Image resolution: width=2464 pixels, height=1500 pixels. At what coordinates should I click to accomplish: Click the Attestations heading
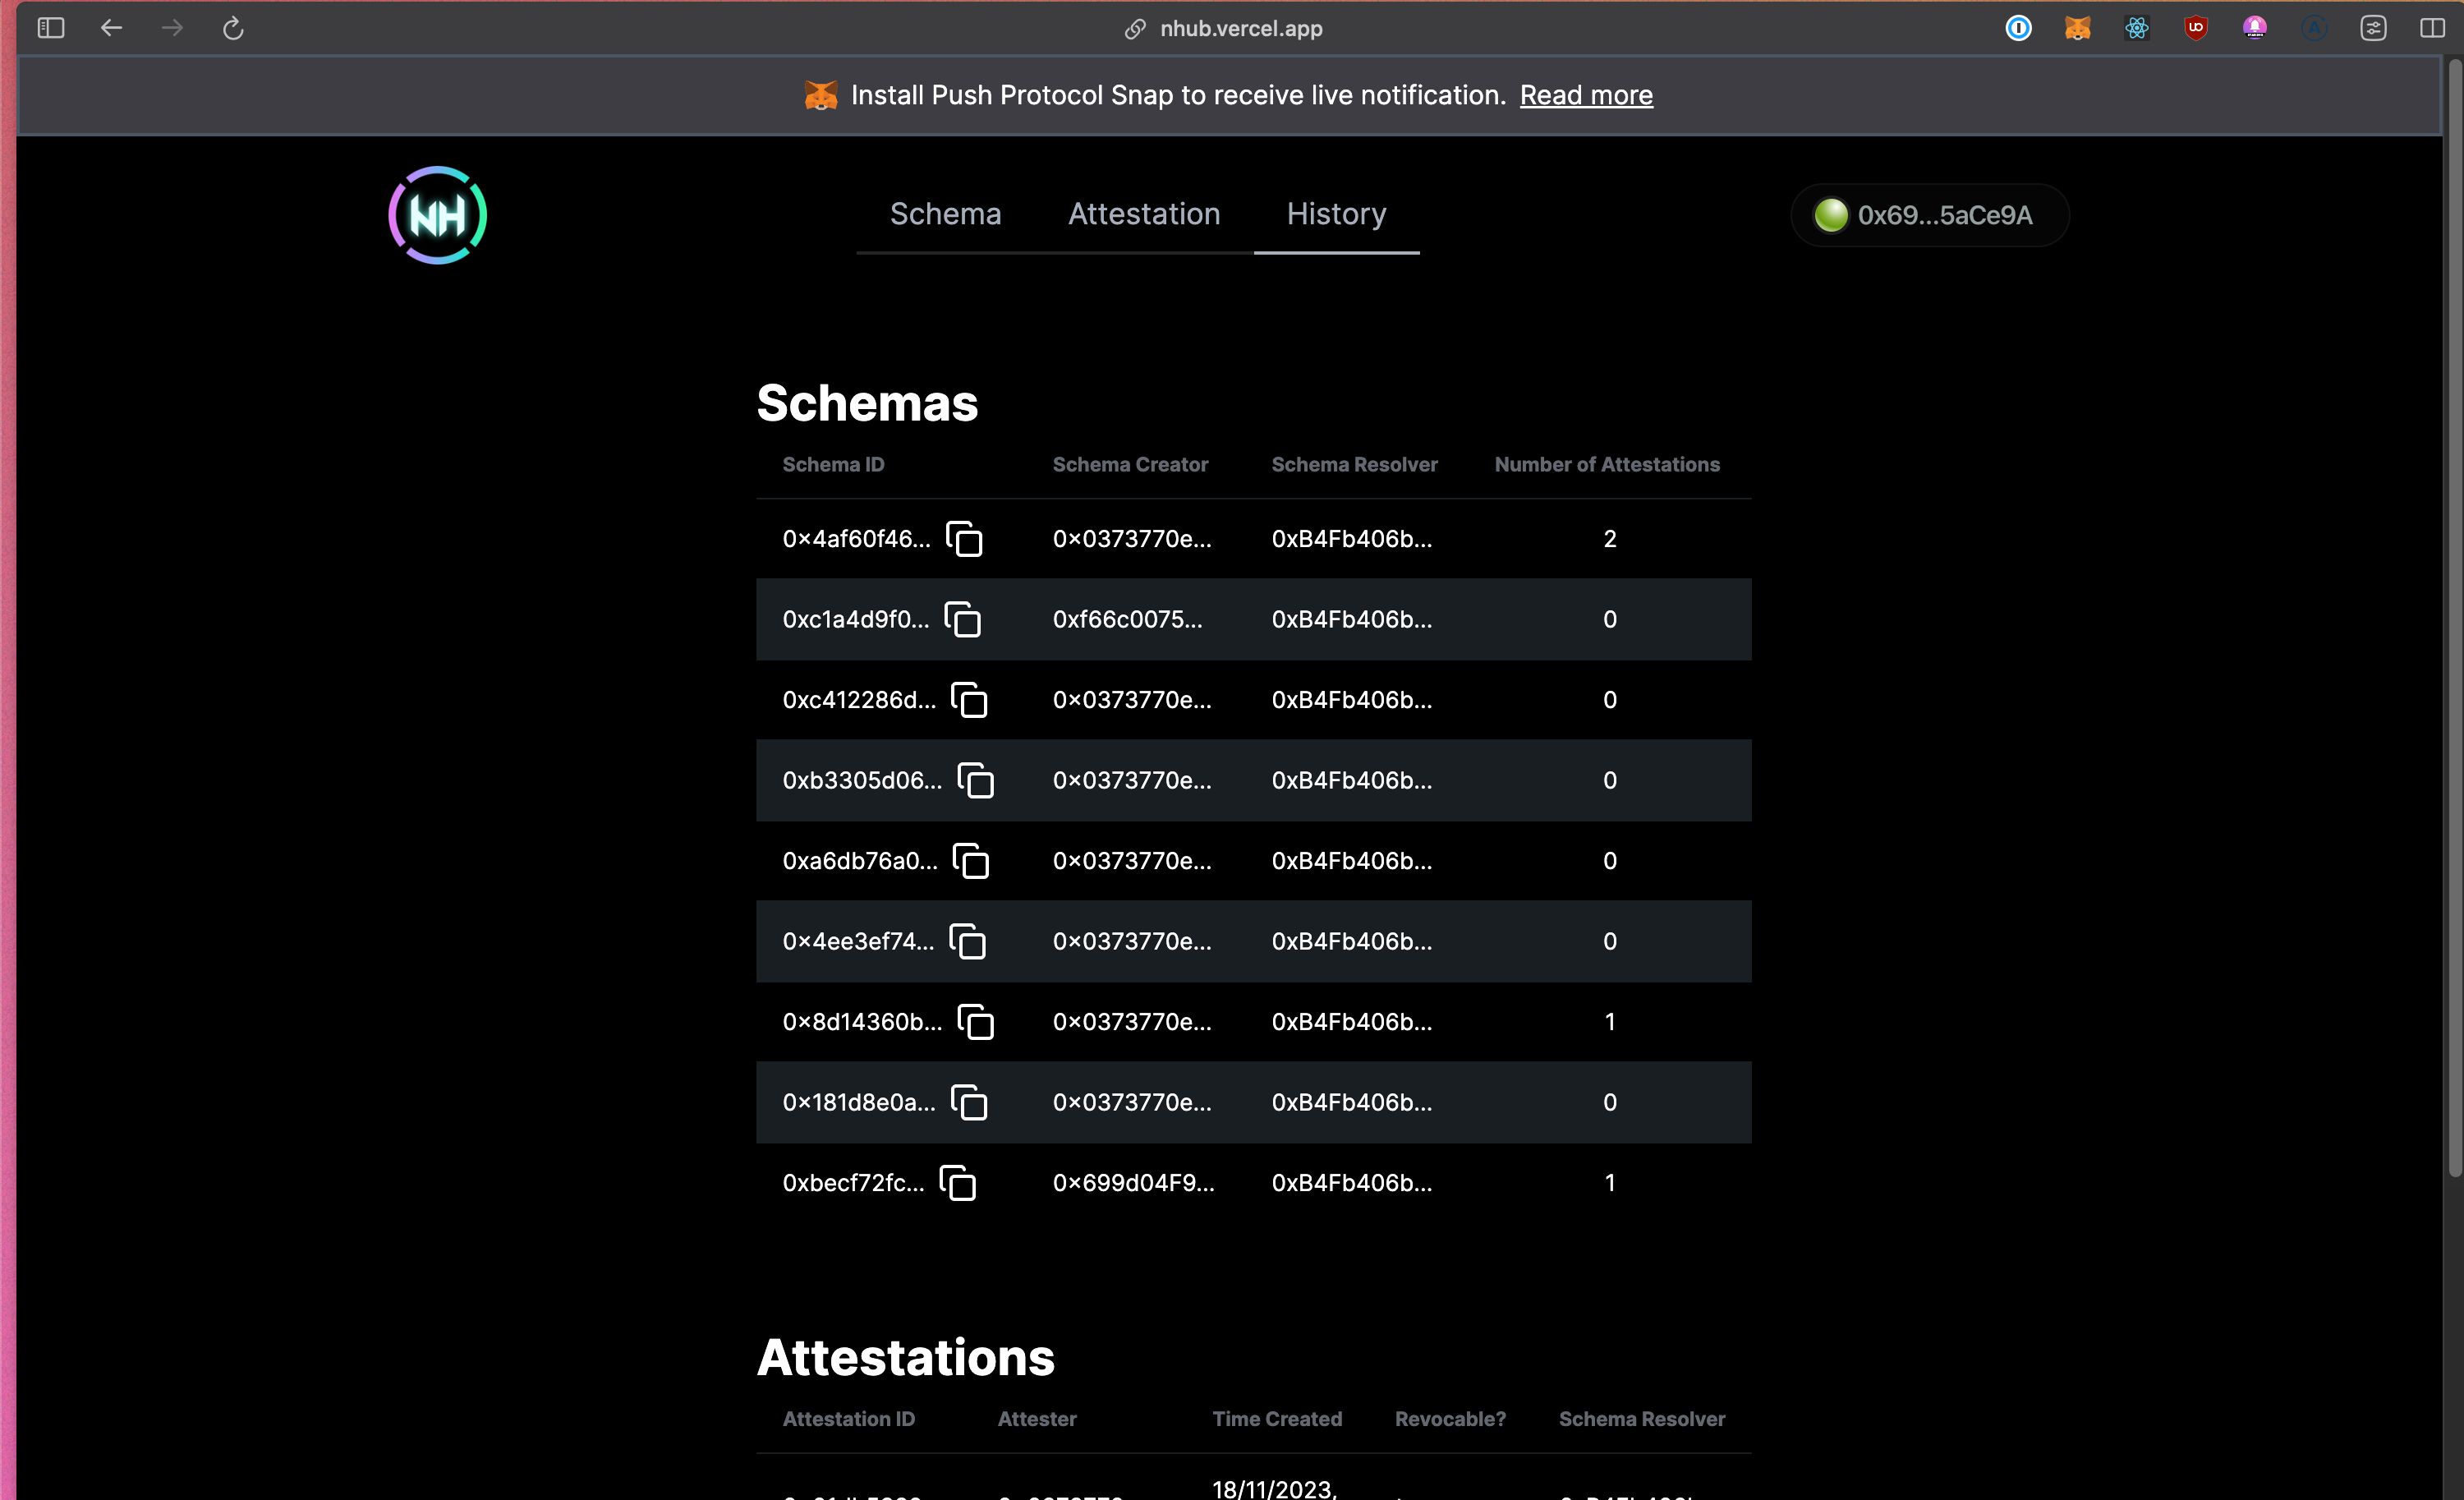905,1357
